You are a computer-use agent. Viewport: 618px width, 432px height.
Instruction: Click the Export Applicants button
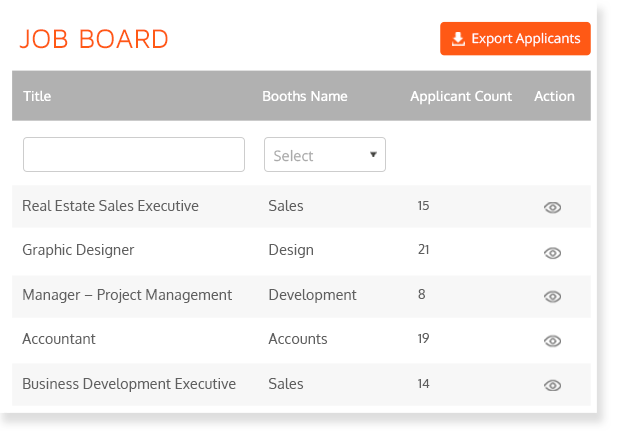pos(515,39)
